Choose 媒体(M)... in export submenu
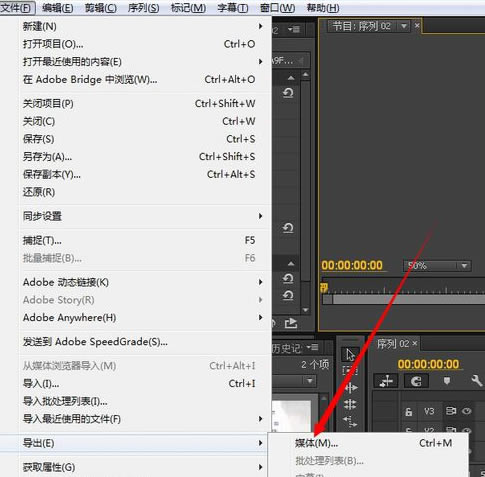This screenshot has height=477, width=485. (x=368, y=443)
